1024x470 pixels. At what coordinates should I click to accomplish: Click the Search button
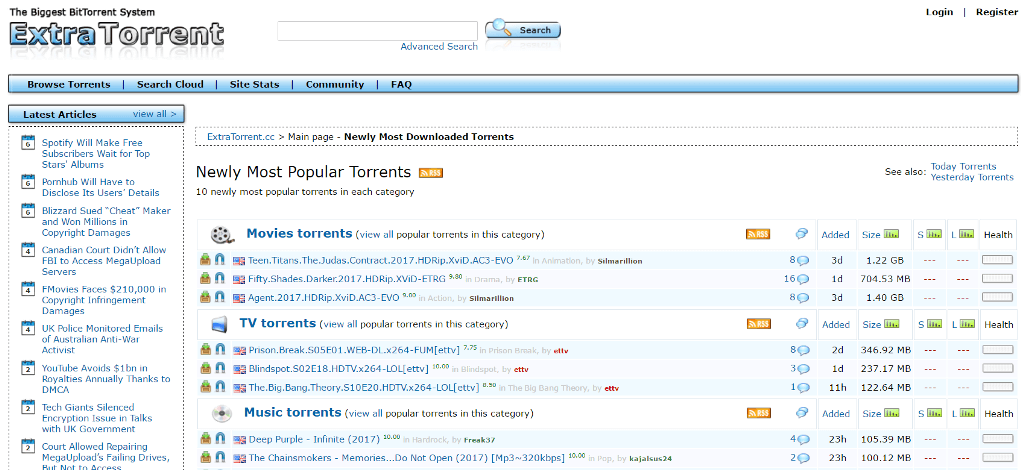click(x=523, y=29)
